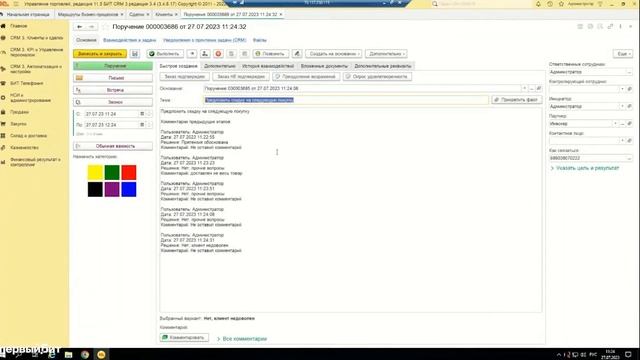Viewport: 640px width, 360px height.
Task: Select the Письмо interaction type
Action: point(113,78)
